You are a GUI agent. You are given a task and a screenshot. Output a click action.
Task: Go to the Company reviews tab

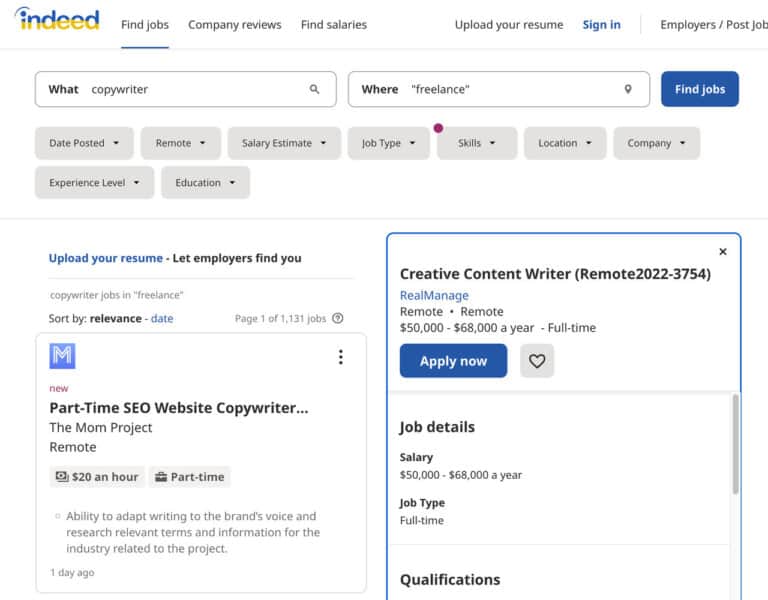(x=235, y=25)
